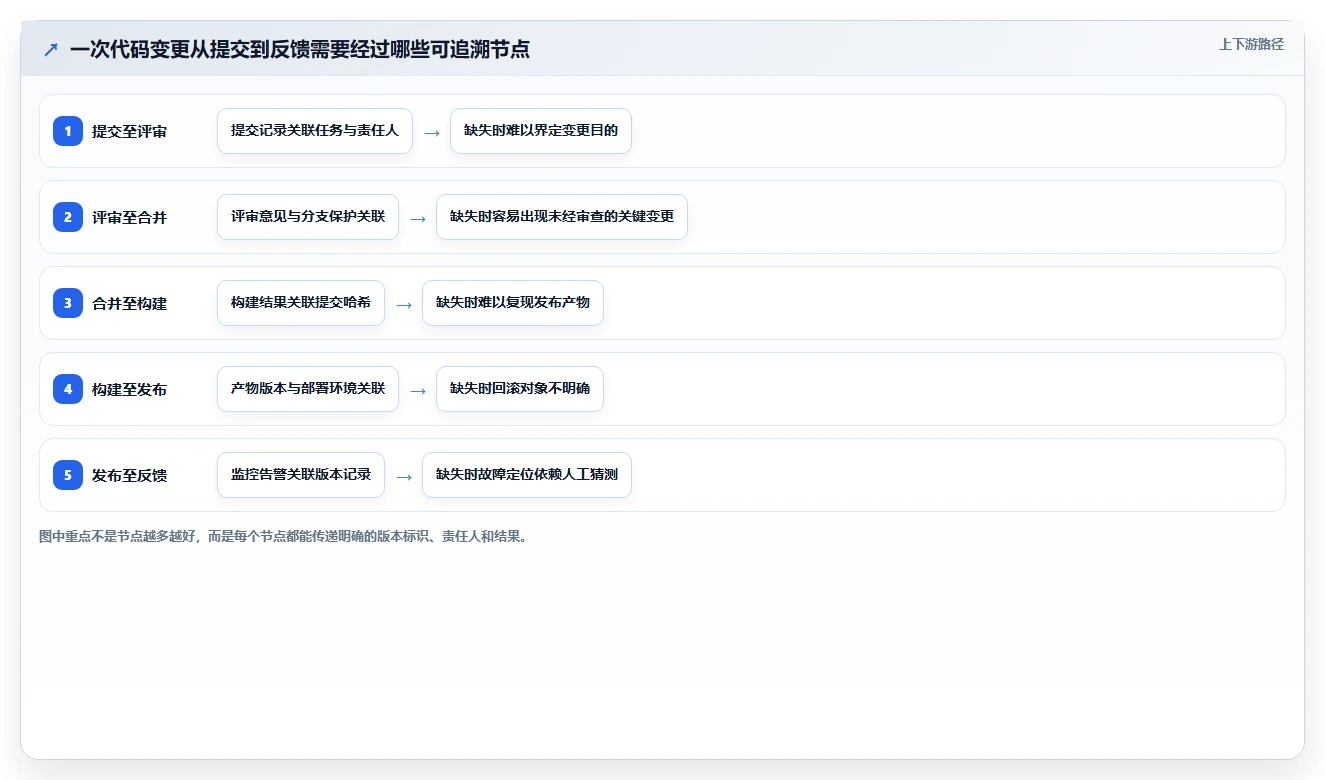Viewport: 1325px width, 780px height.
Task: Click the 构建至发布 stage label
Action: click(129, 389)
